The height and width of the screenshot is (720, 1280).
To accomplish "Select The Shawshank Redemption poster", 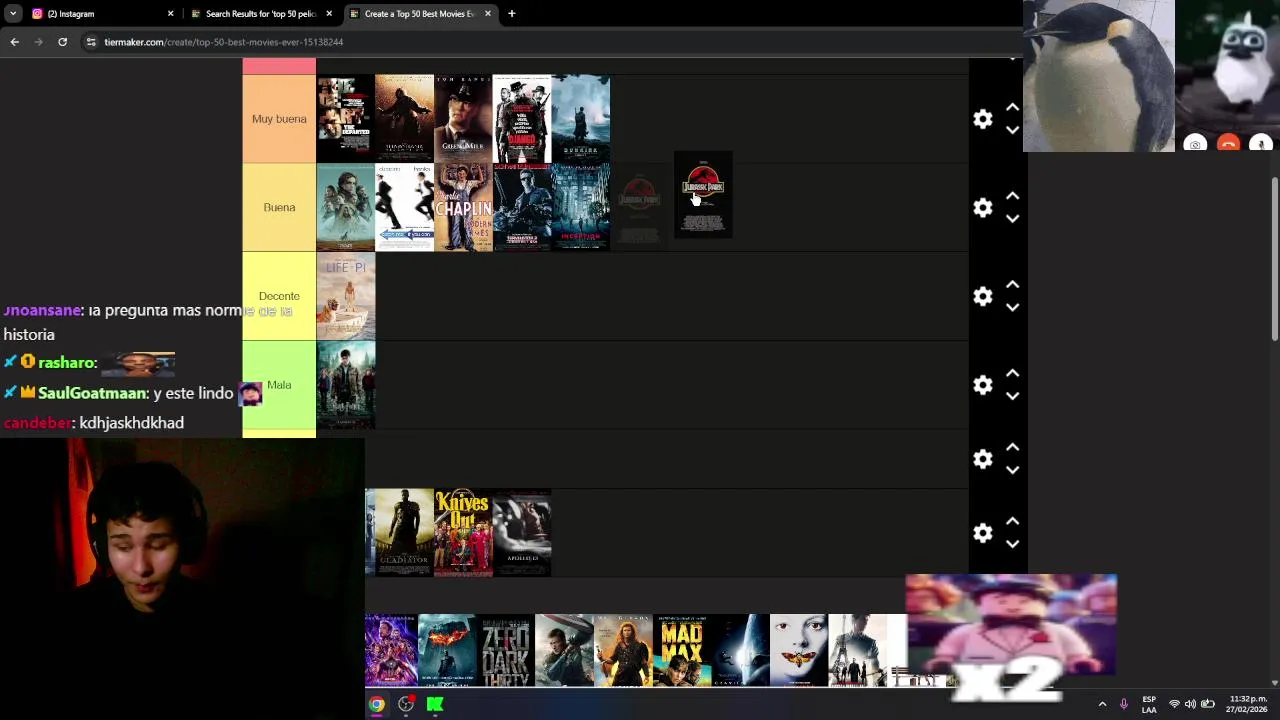I will 404,118.
